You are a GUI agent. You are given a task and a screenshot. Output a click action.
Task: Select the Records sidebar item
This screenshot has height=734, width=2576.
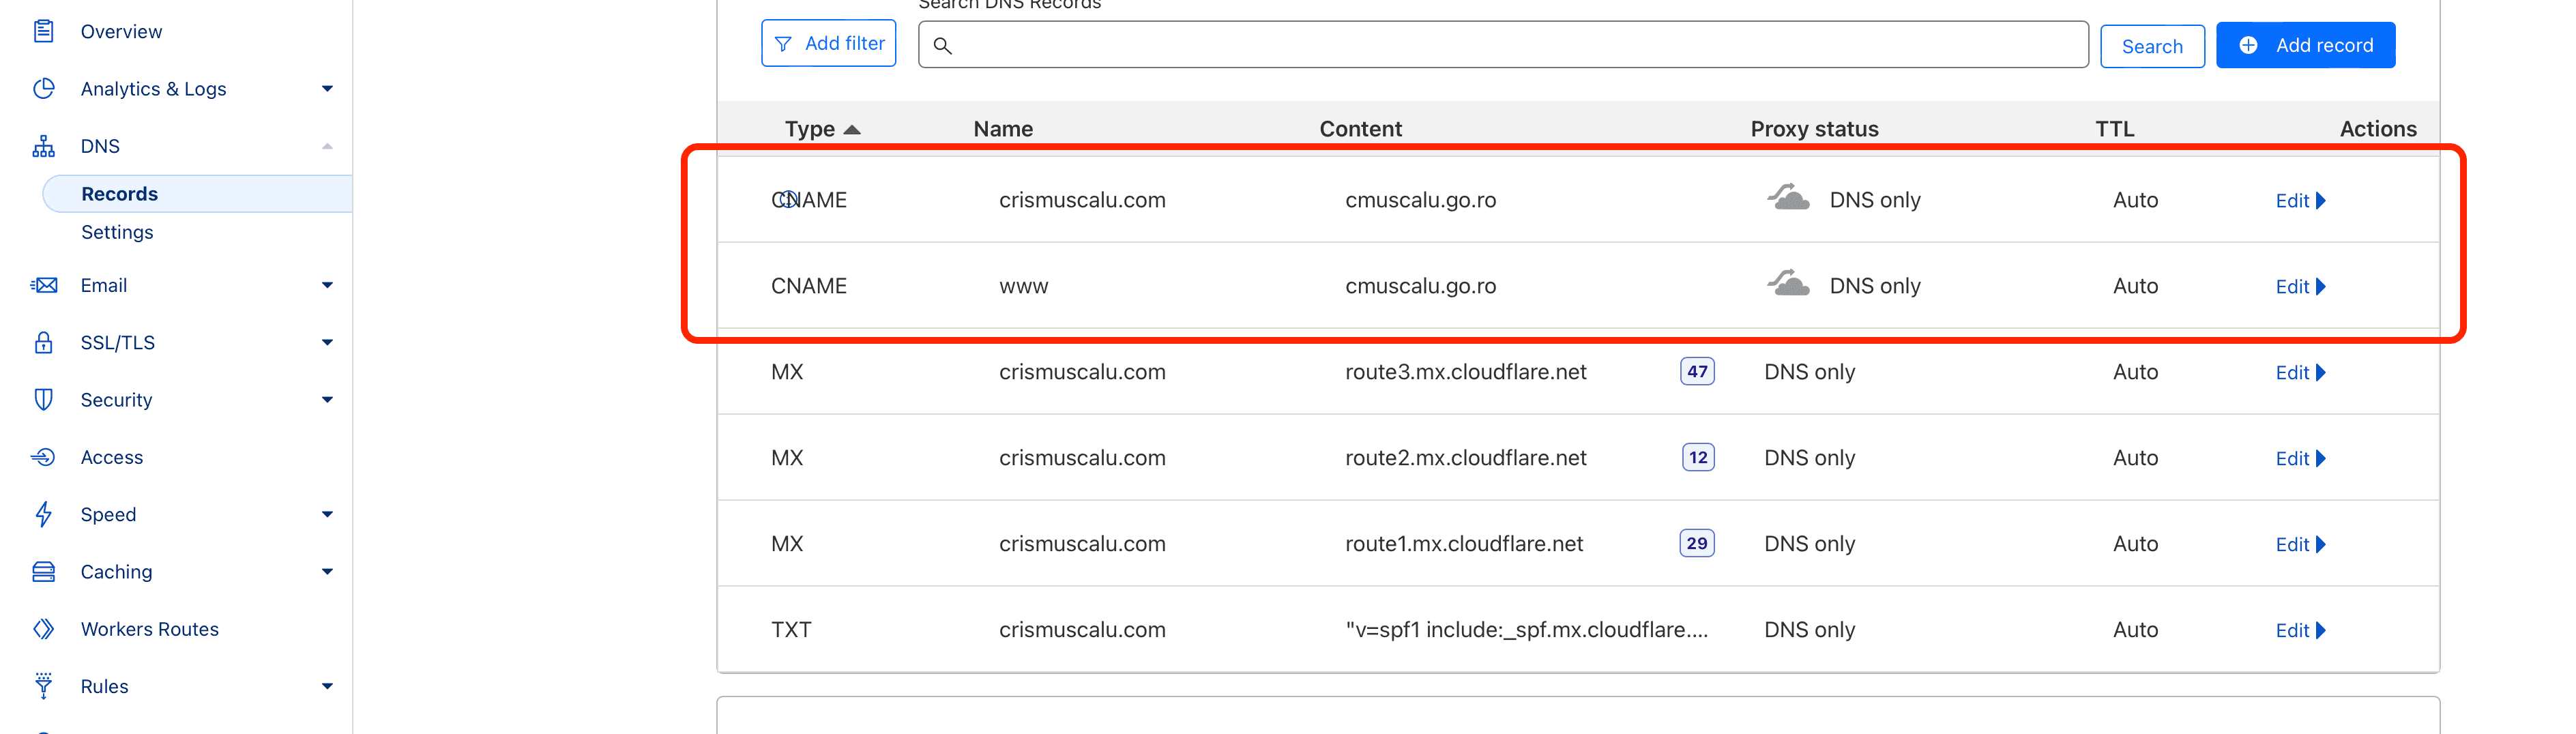119,194
